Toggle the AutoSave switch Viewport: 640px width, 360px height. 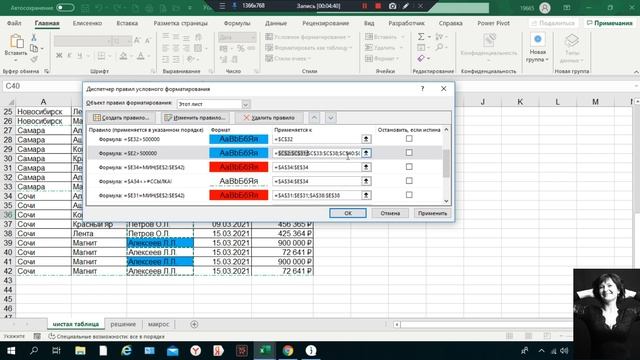coord(65,8)
